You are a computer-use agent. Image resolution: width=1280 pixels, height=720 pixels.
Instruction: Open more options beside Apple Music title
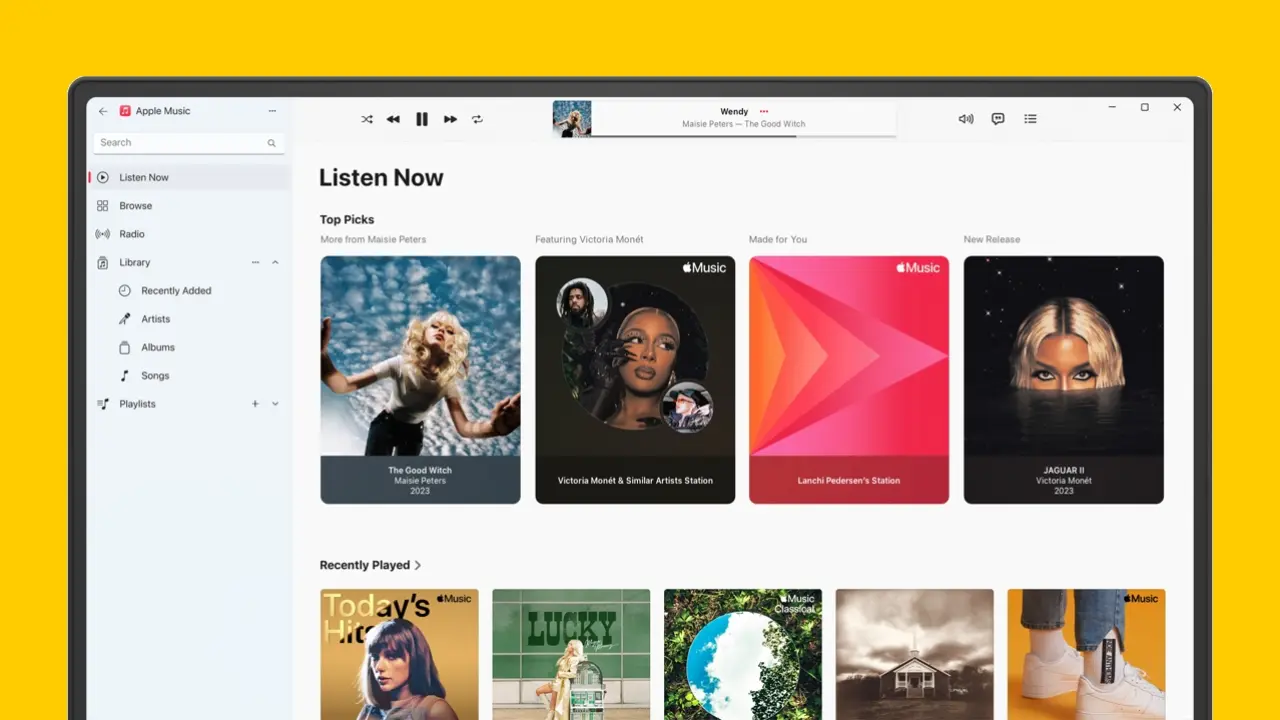pos(272,111)
